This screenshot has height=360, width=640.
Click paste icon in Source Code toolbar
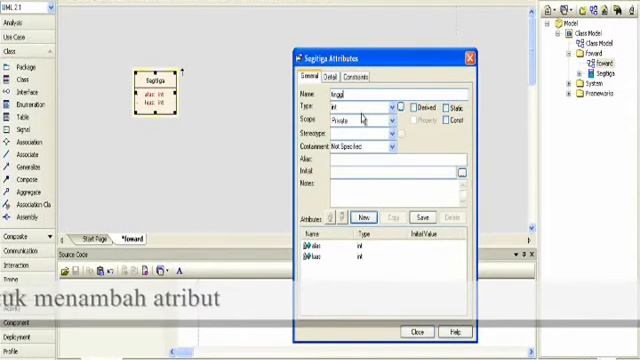100,271
